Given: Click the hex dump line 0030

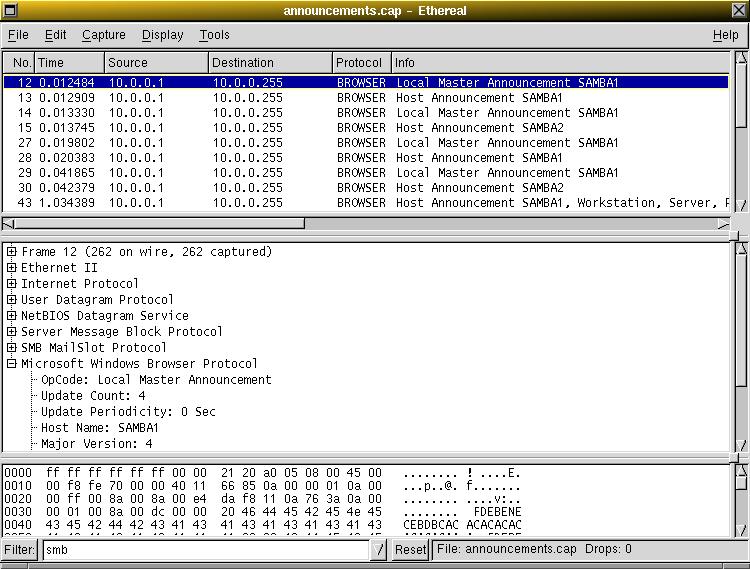Looking at the screenshot, I should coord(262,512).
